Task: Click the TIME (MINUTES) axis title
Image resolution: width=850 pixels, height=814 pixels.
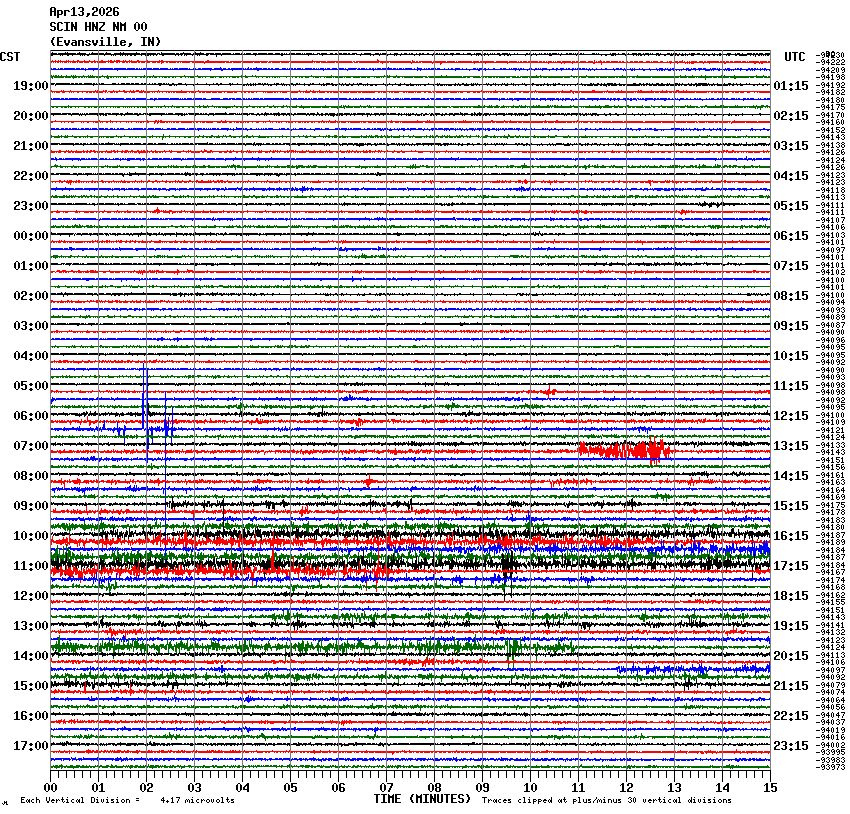Action: coord(422,799)
